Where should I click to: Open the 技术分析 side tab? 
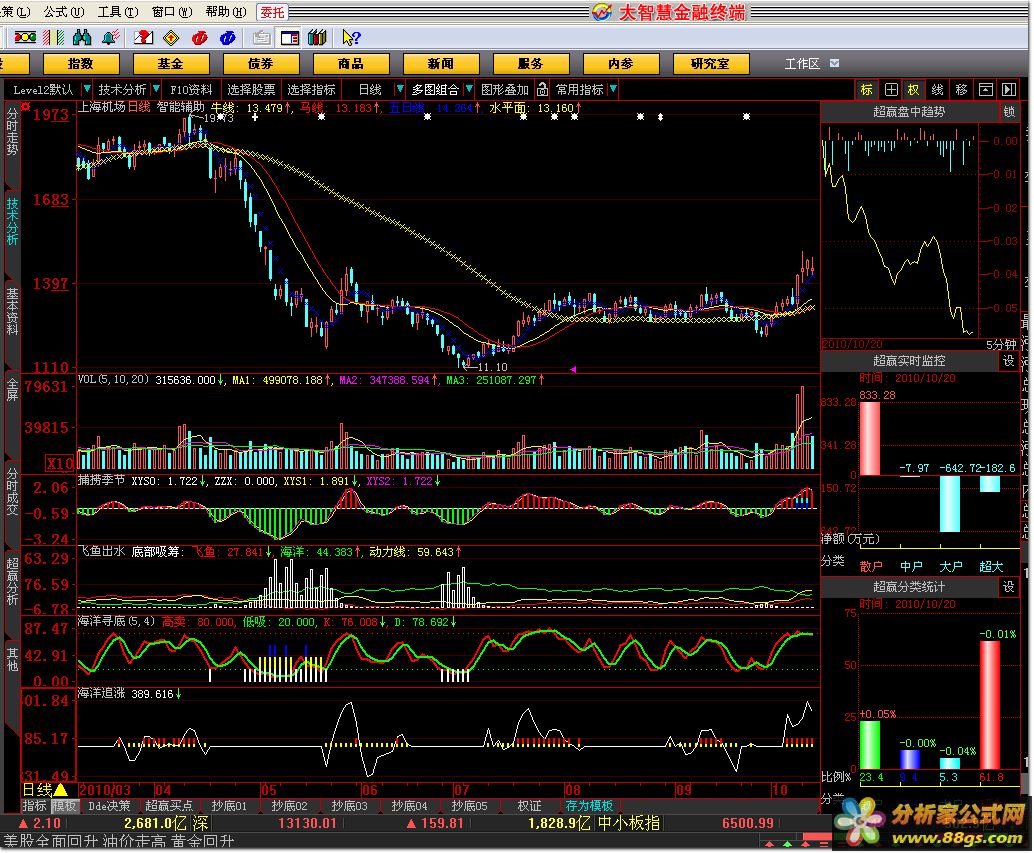[x=13, y=221]
